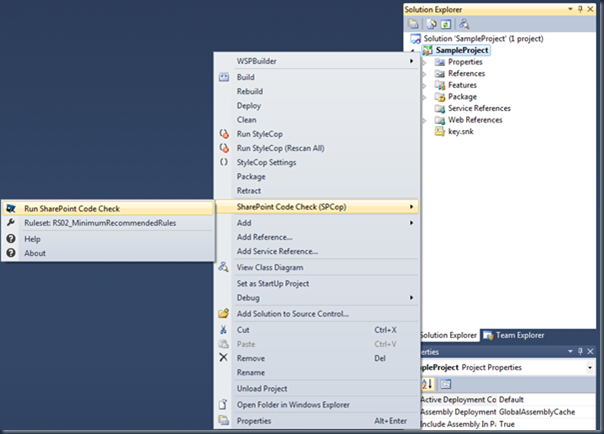Open Solution Explorer window position dropdown arrow
The image size is (604, 434).
[x=570, y=9]
